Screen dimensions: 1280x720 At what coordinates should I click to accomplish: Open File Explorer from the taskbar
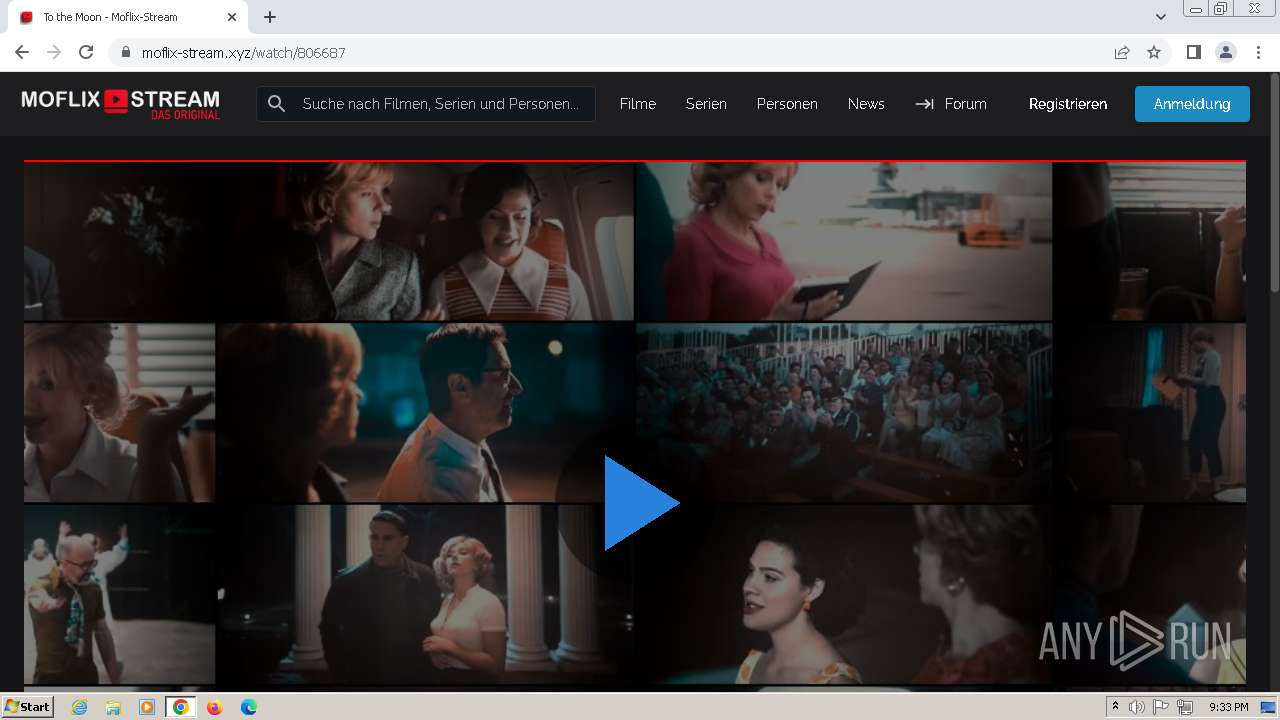coord(113,707)
